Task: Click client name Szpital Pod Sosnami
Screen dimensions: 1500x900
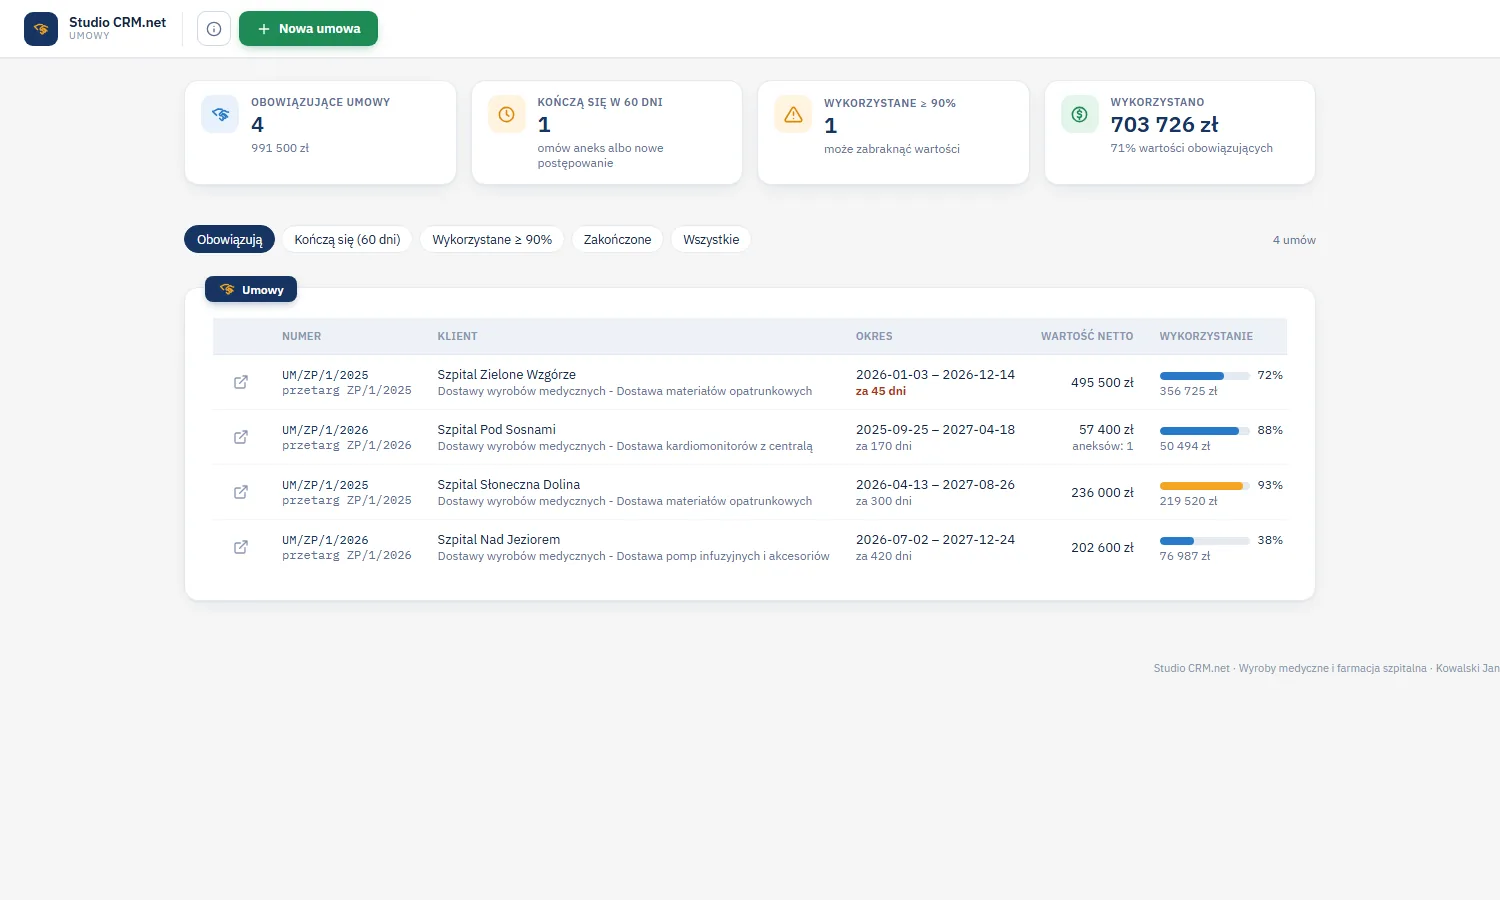Action: 496,429
